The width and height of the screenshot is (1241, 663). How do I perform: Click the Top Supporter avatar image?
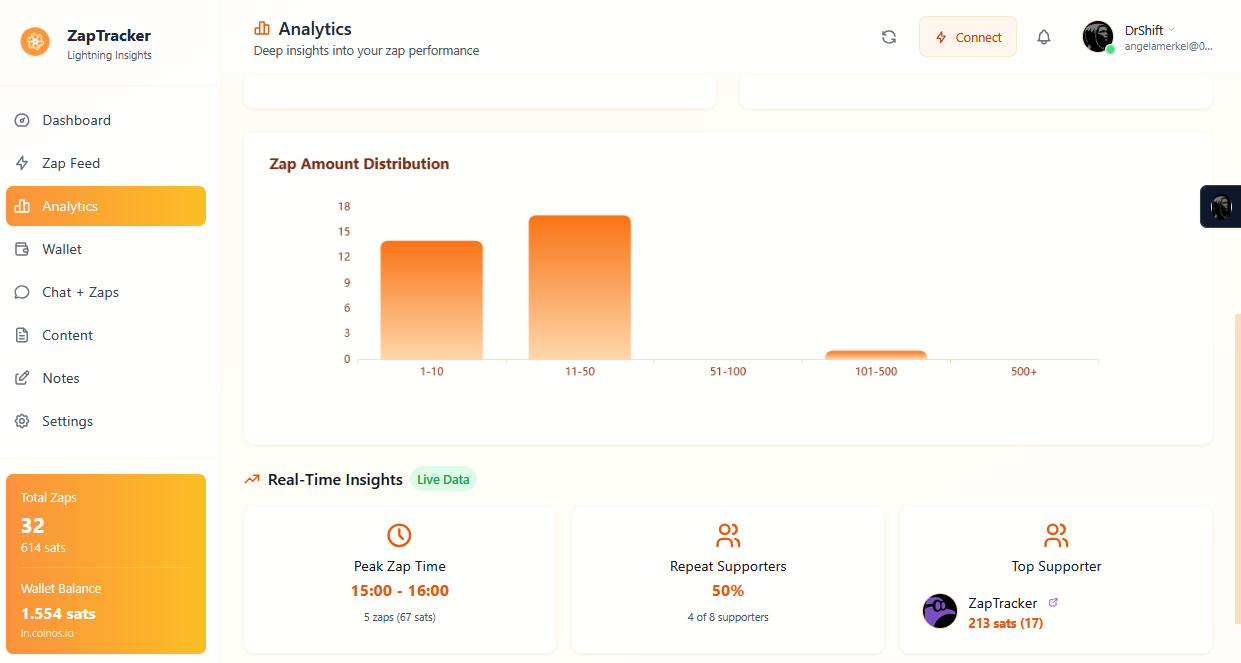pos(939,611)
